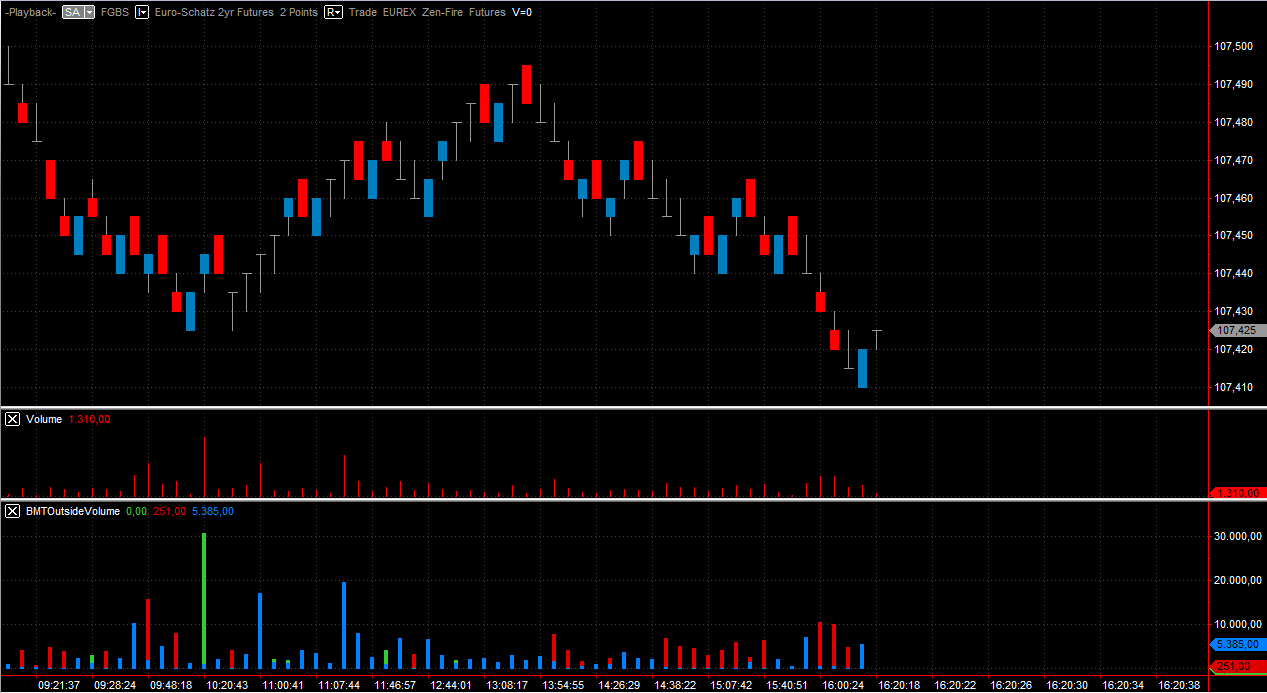Image resolution: width=1267 pixels, height=693 pixels.
Task: Click the 107,490 price axis label
Action: (1233, 84)
